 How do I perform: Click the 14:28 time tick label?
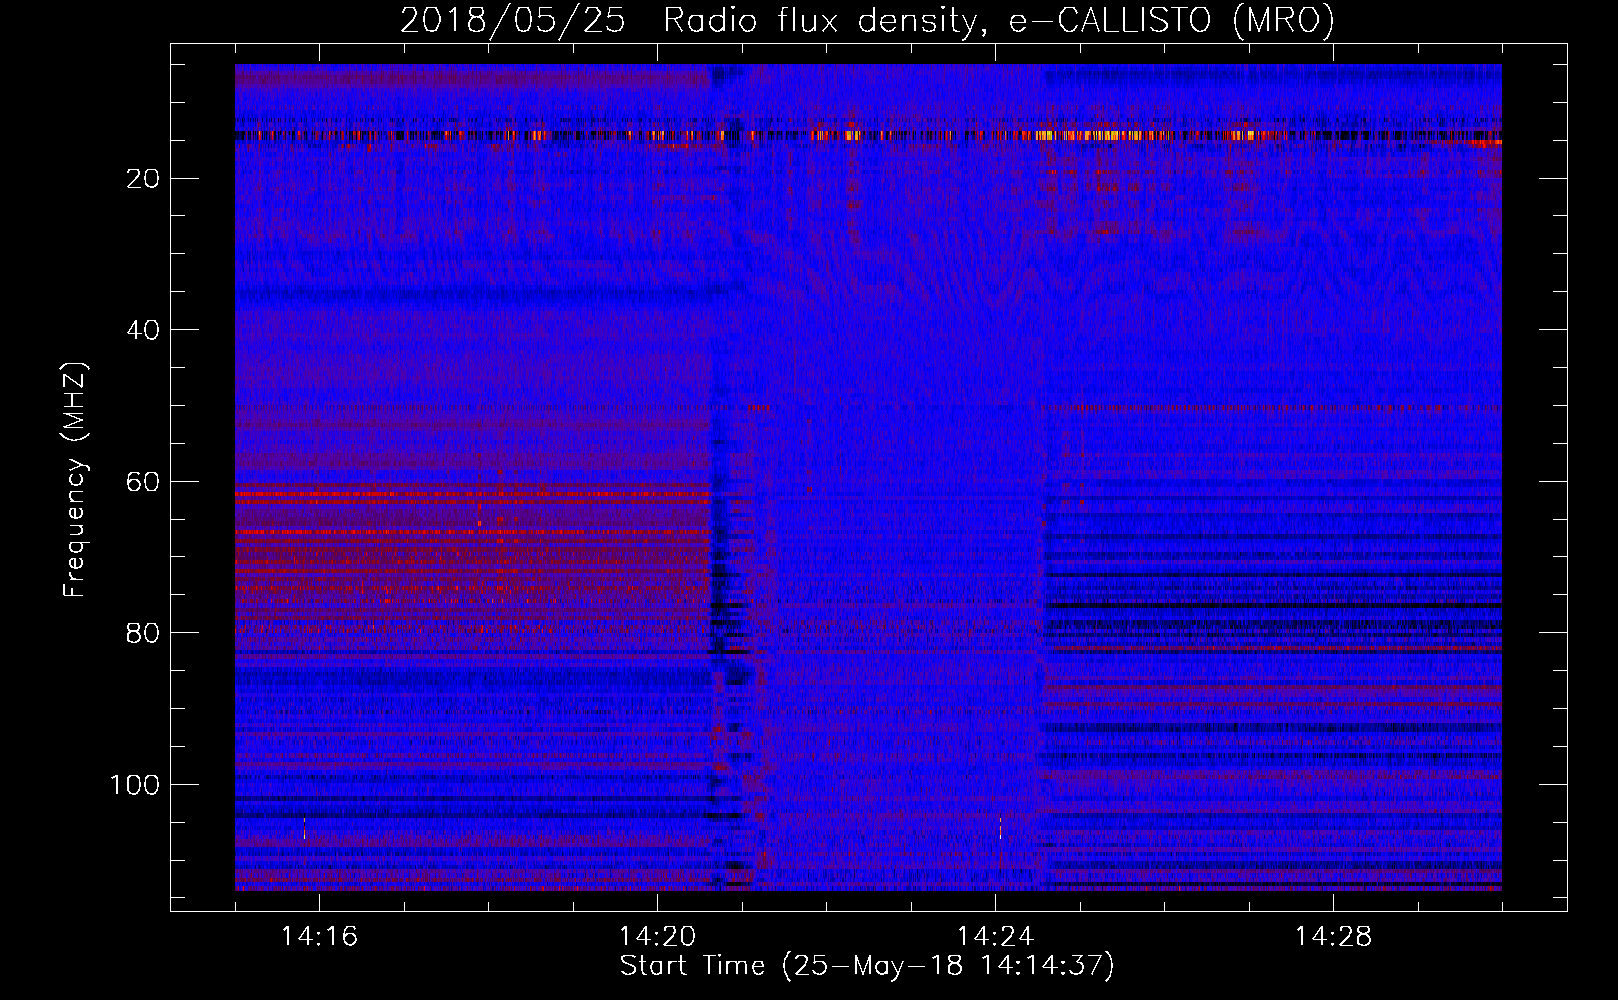pyautogui.click(x=1333, y=937)
